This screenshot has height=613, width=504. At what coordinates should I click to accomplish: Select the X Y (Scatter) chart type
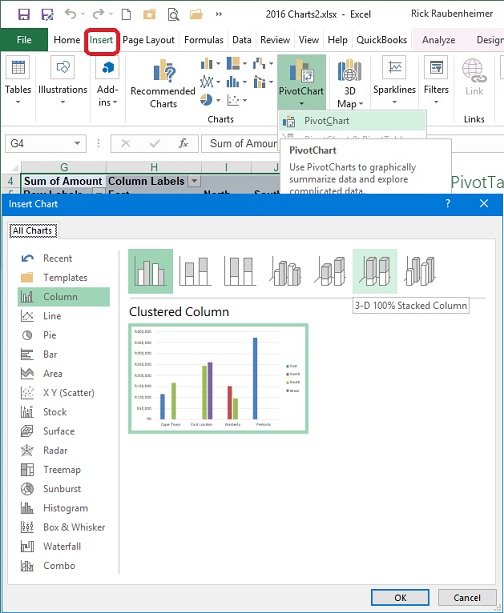(x=64, y=393)
